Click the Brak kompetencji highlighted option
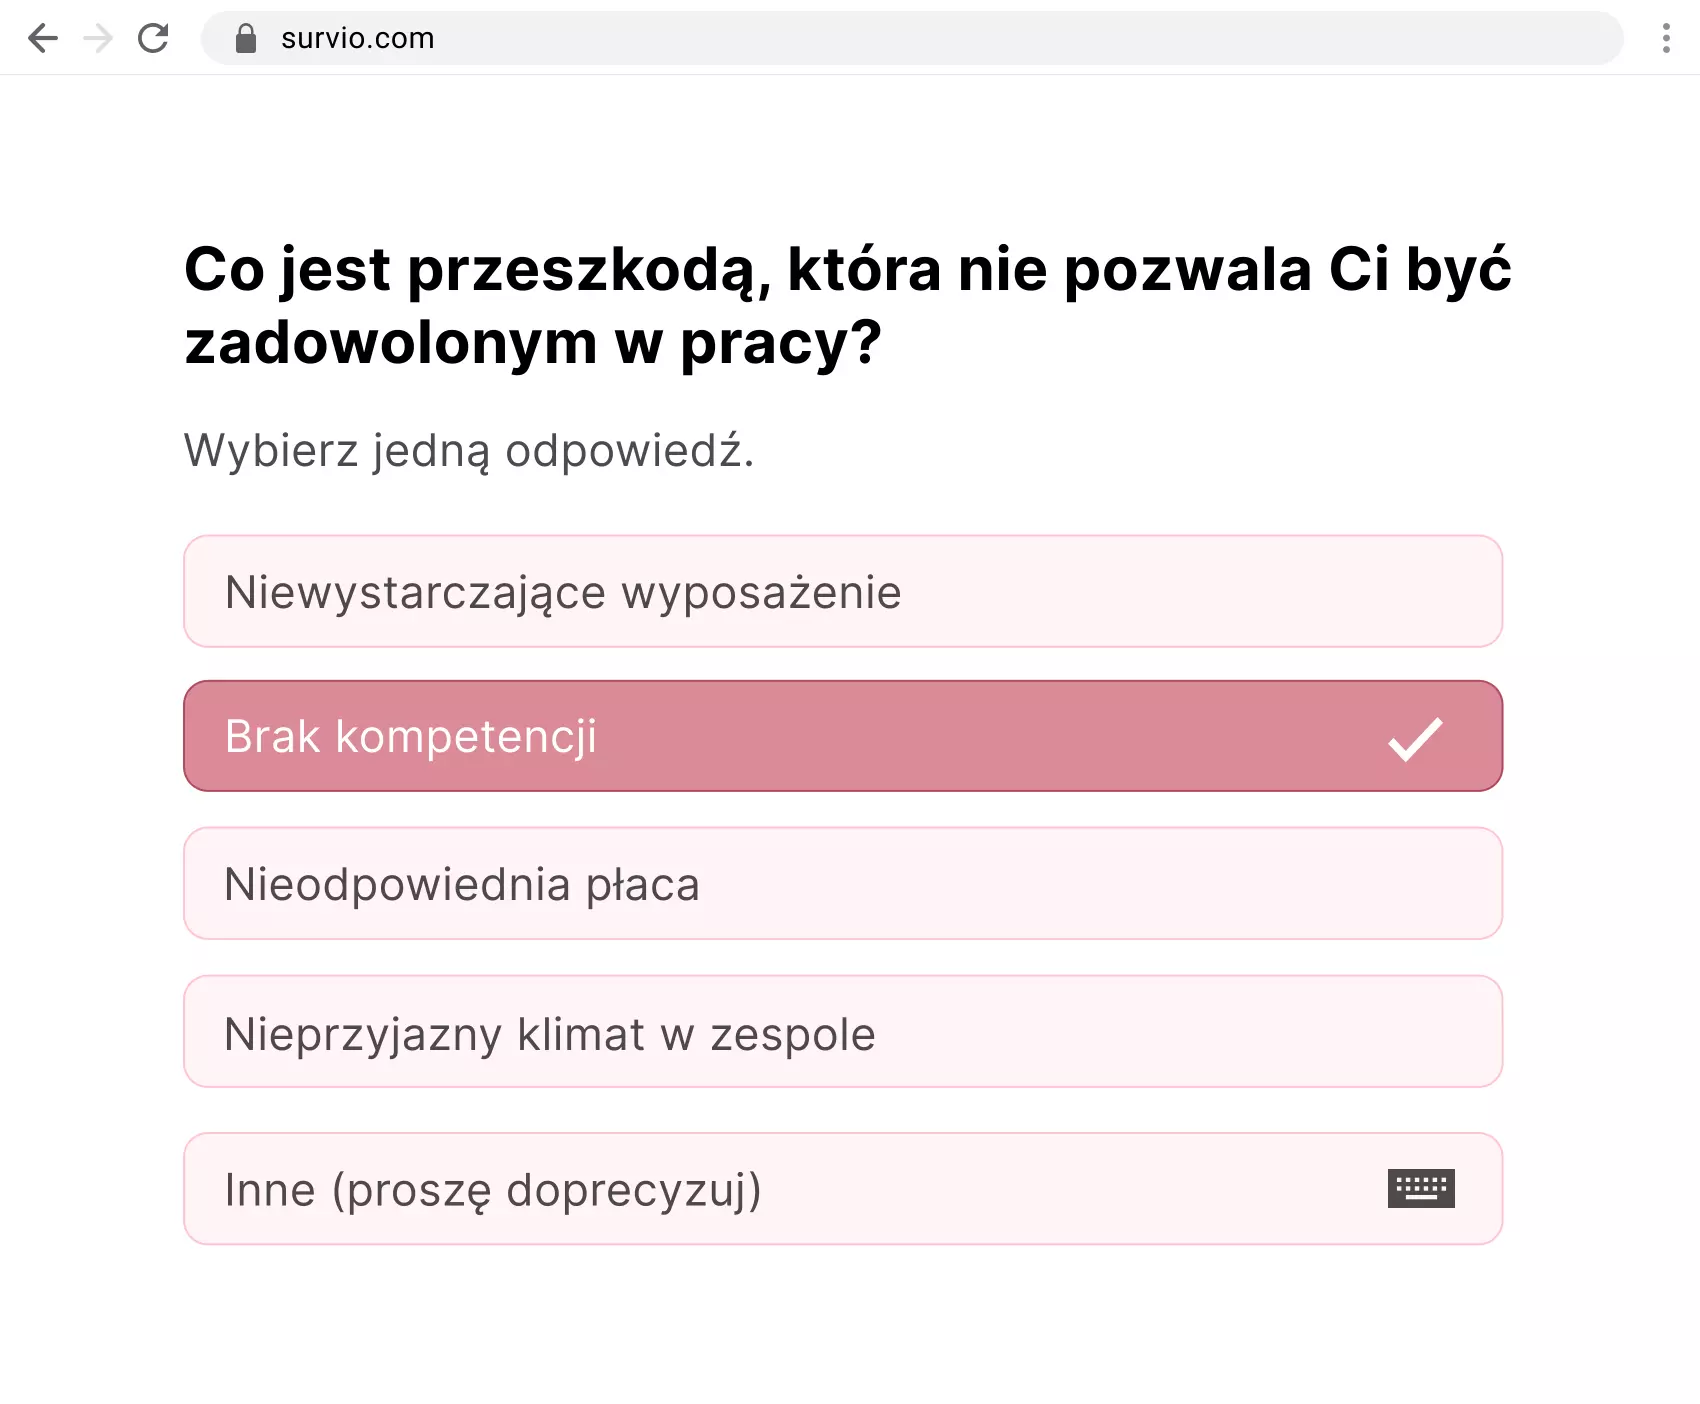Image resolution: width=1700 pixels, height=1404 pixels. tap(842, 737)
